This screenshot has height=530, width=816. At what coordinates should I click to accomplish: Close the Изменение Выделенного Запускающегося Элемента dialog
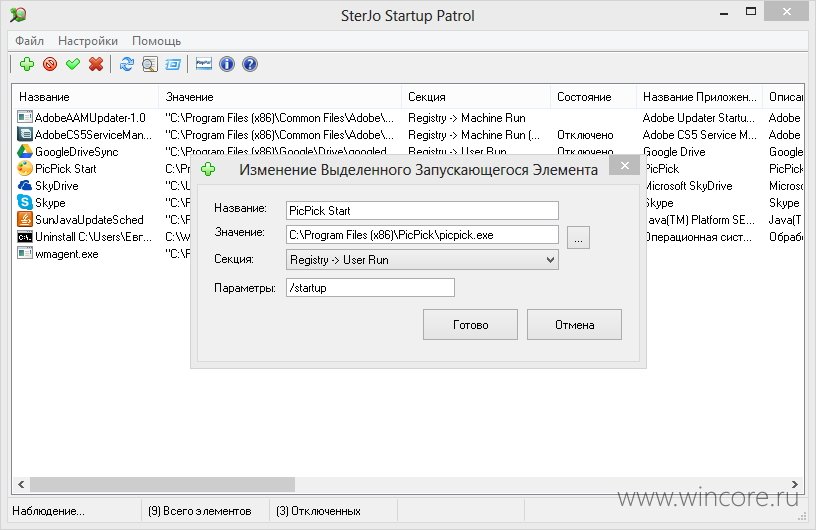pyautogui.click(x=624, y=166)
